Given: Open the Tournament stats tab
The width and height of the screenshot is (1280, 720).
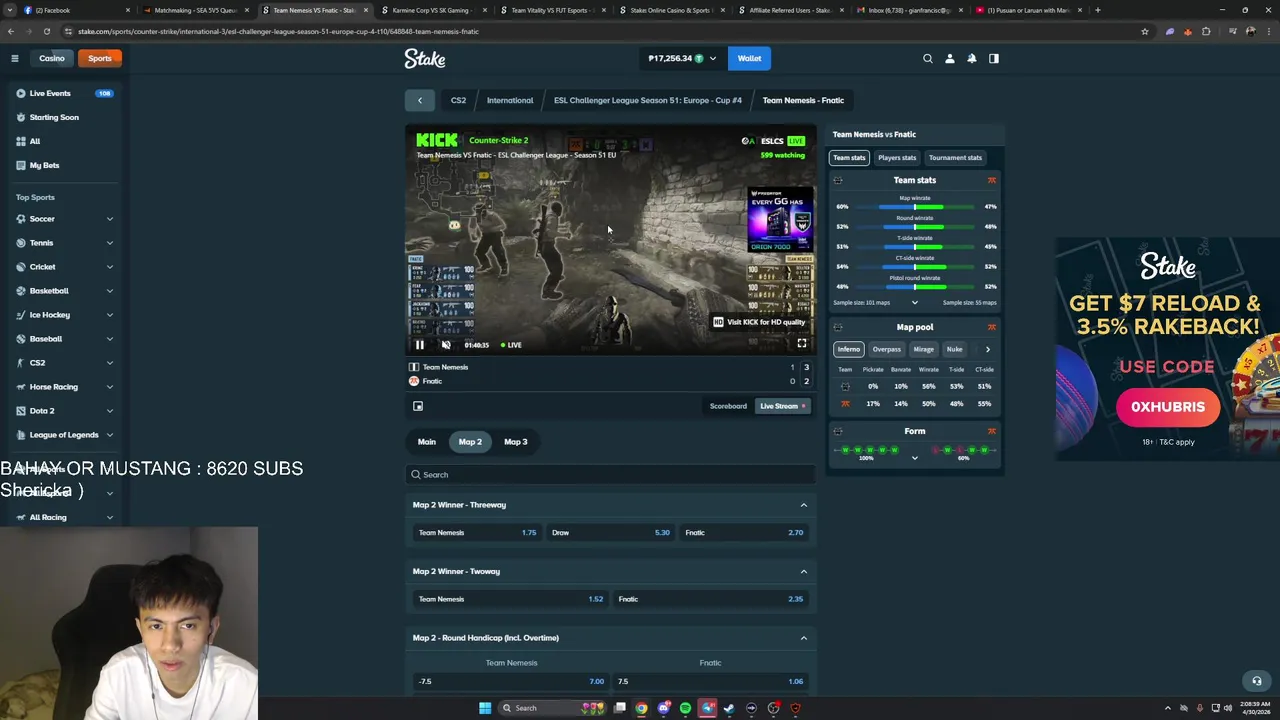Looking at the screenshot, I should (955, 157).
